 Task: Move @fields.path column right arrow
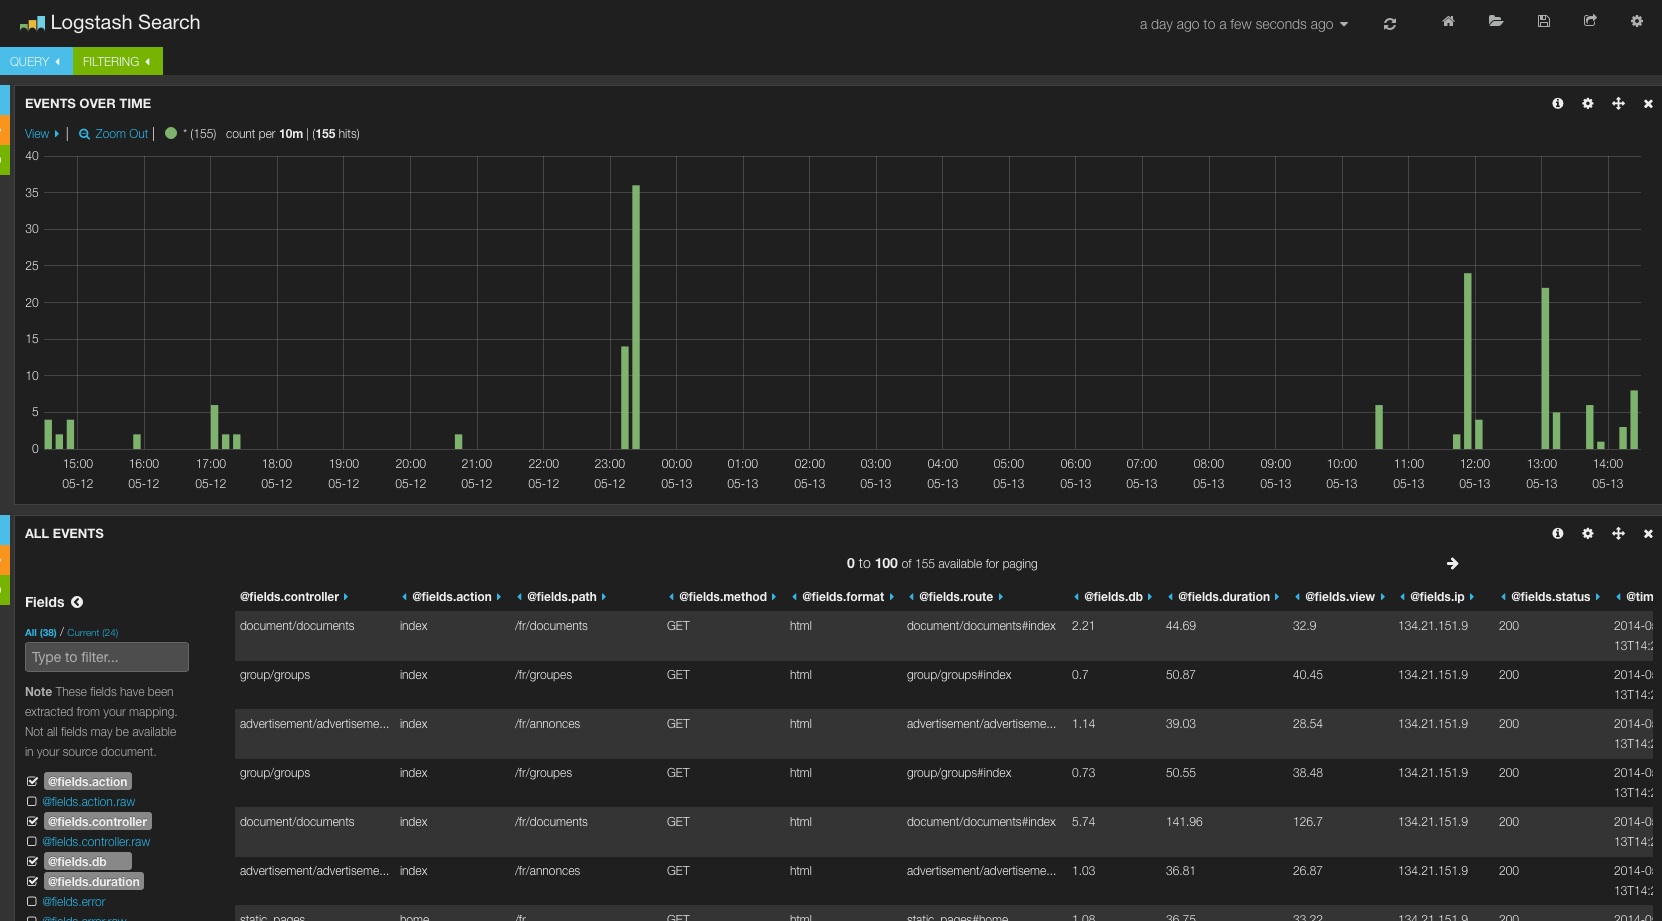click(604, 597)
